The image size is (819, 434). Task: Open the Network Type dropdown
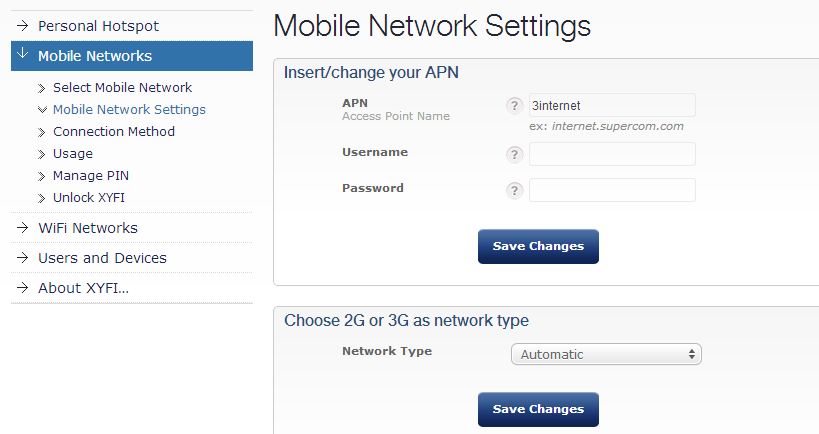[x=606, y=354]
